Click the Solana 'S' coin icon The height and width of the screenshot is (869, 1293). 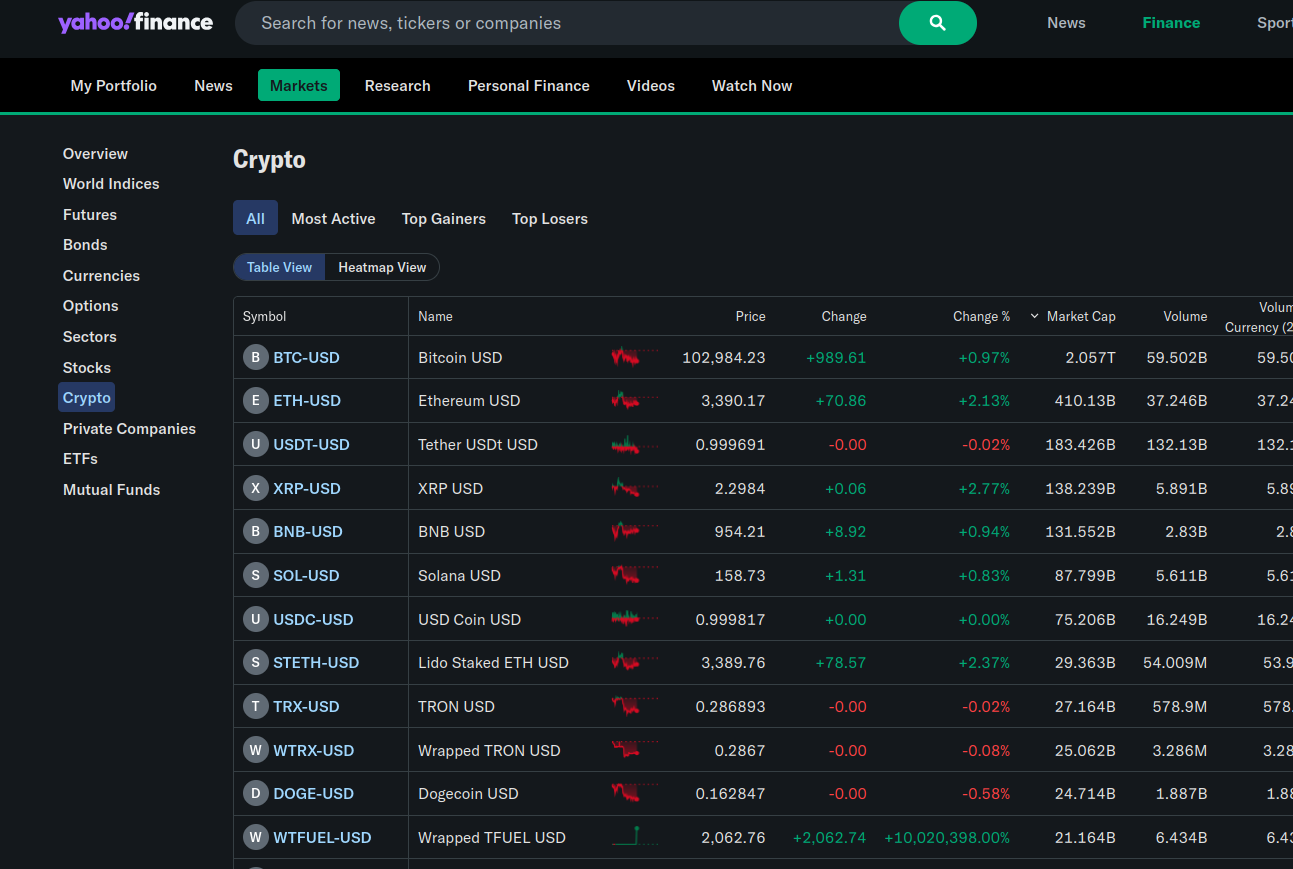(255, 576)
